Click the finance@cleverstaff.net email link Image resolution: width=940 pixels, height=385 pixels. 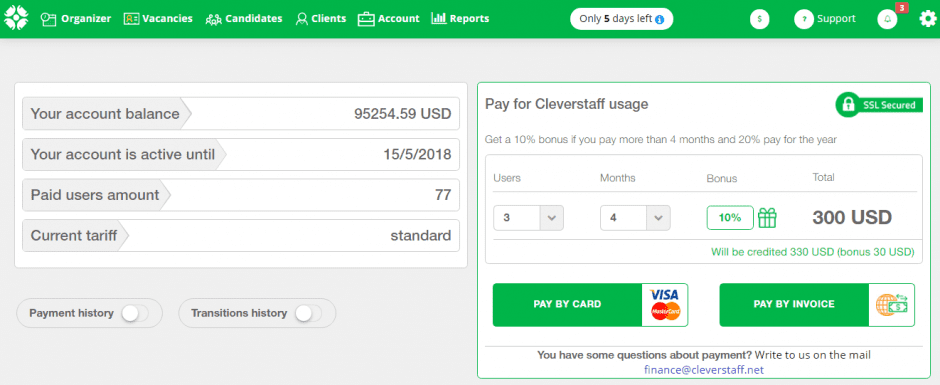point(704,369)
